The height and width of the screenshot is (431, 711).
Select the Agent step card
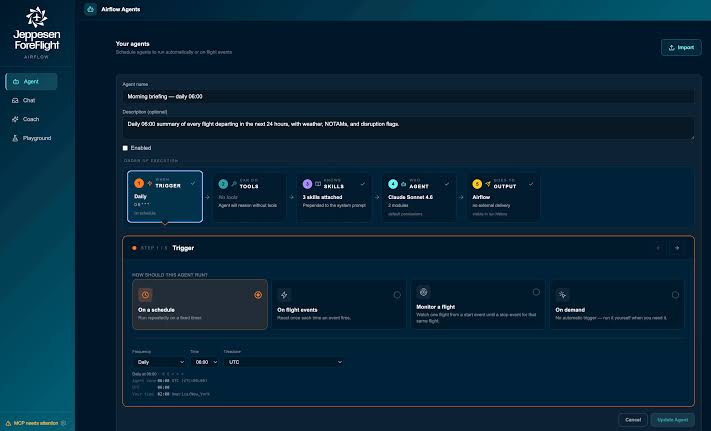[x=419, y=198]
